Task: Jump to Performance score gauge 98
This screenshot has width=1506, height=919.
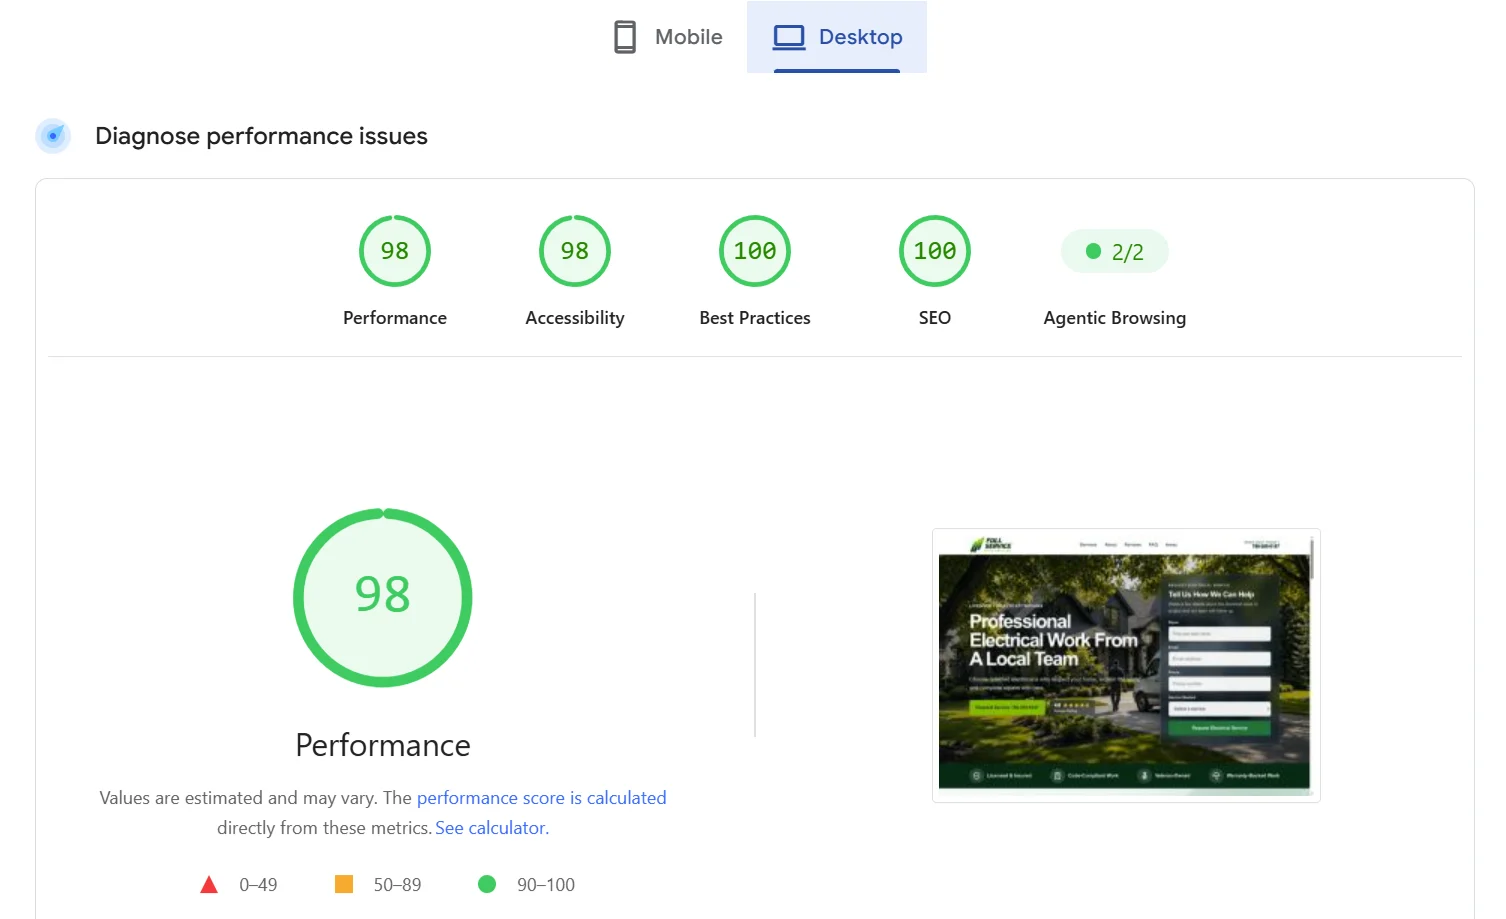Action: (x=395, y=251)
